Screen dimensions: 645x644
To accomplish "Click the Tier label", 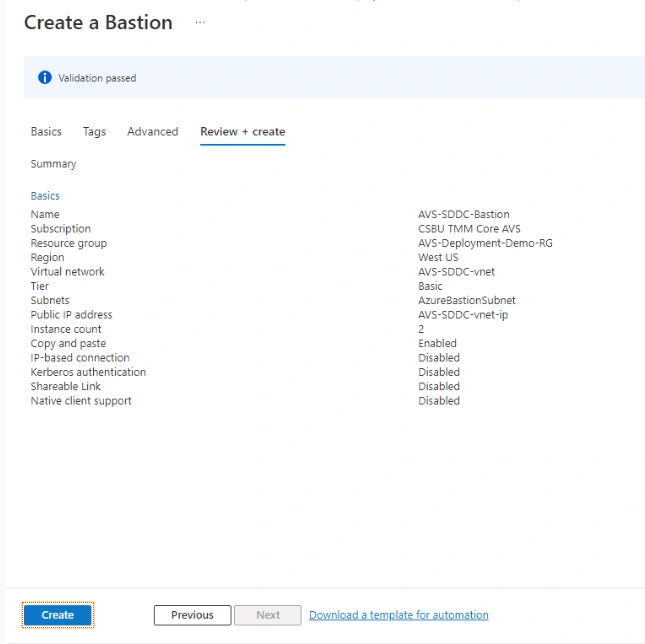I will point(39,286).
